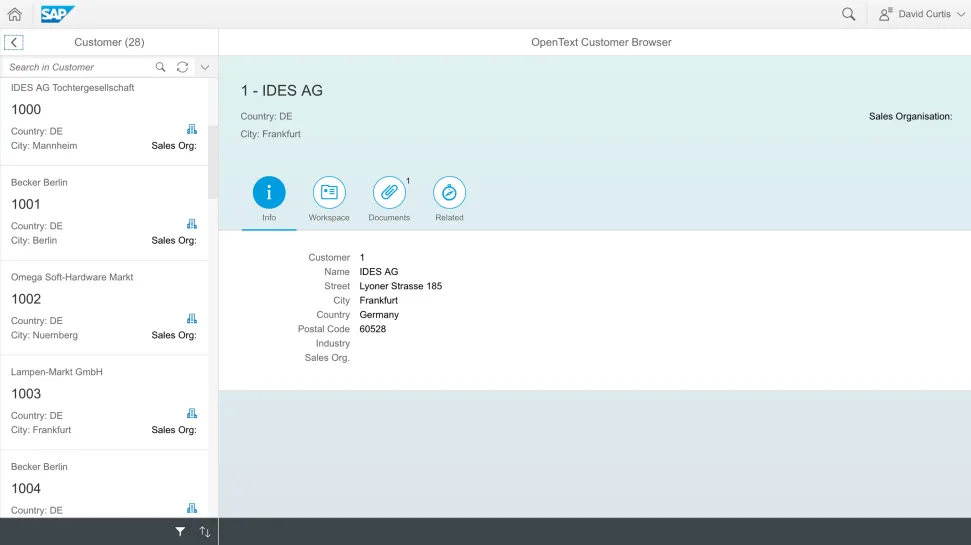Screen dimensions: 971x545
Task: Open sort icon in bottom toolbar
Action: [x=205, y=532]
